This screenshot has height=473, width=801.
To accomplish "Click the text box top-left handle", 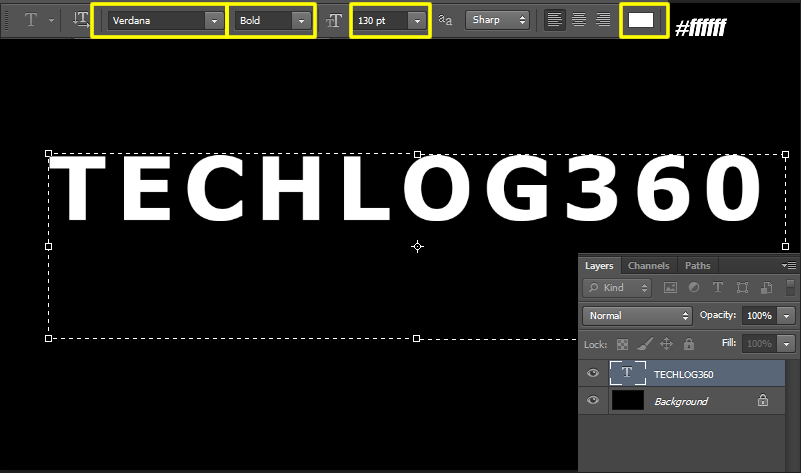I will (49, 154).
